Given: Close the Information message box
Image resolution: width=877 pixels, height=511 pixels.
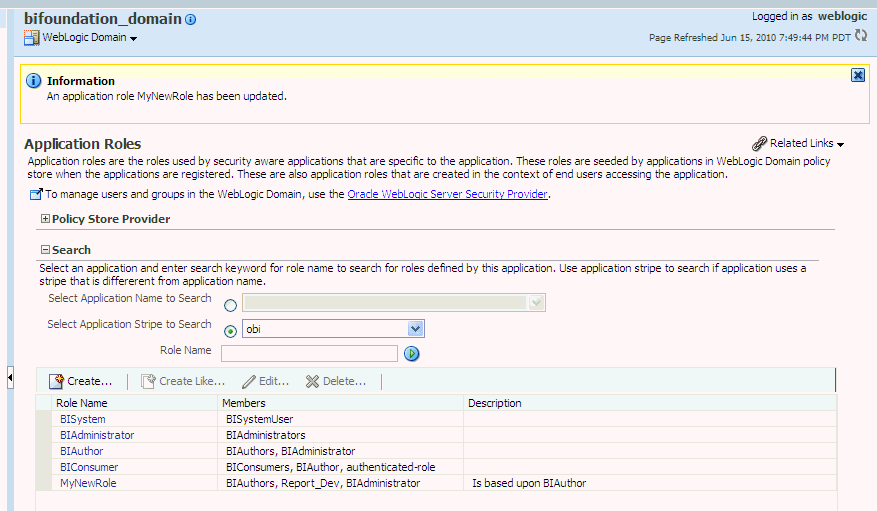Looking at the screenshot, I should [858, 75].
